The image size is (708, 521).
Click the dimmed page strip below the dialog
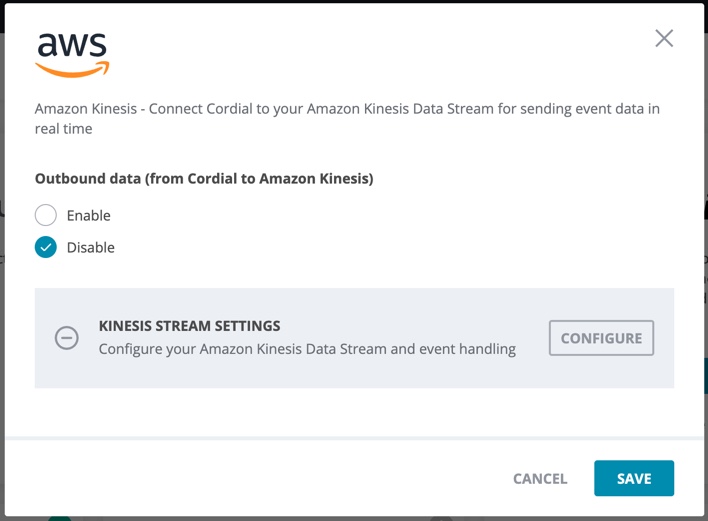tap(354, 519)
